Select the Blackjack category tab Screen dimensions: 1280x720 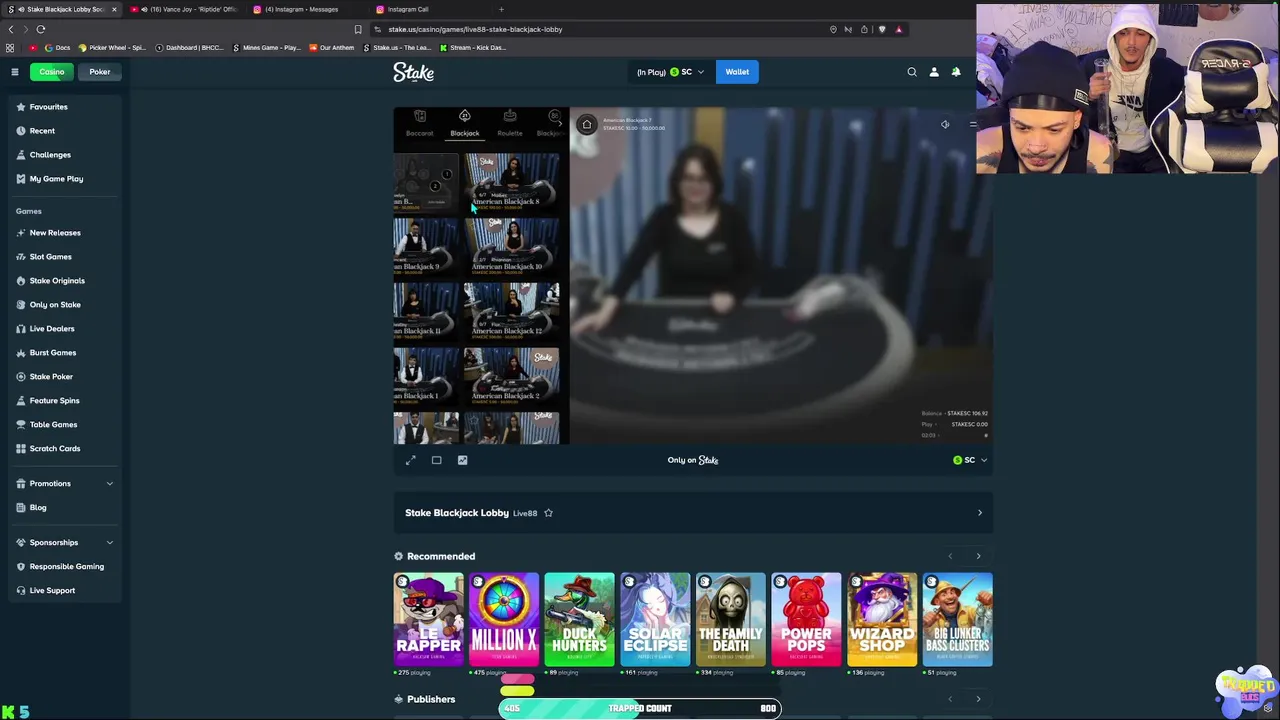coord(465,123)
